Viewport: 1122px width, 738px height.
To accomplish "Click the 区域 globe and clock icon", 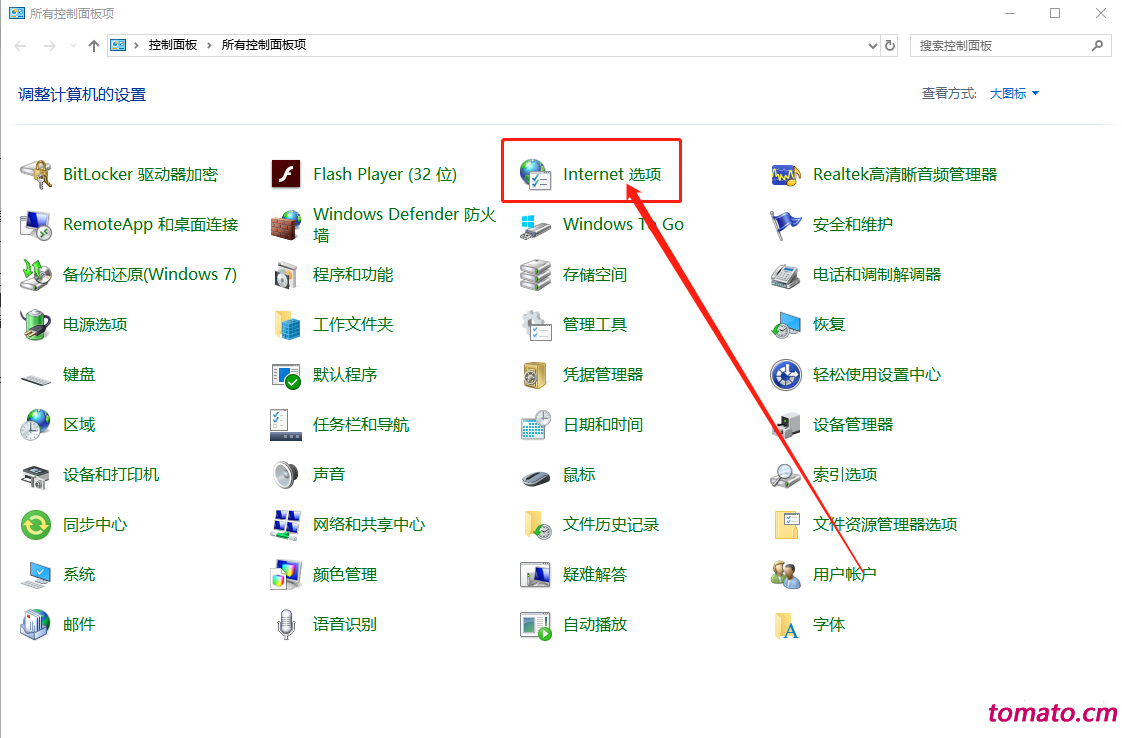I will (36, 425).
